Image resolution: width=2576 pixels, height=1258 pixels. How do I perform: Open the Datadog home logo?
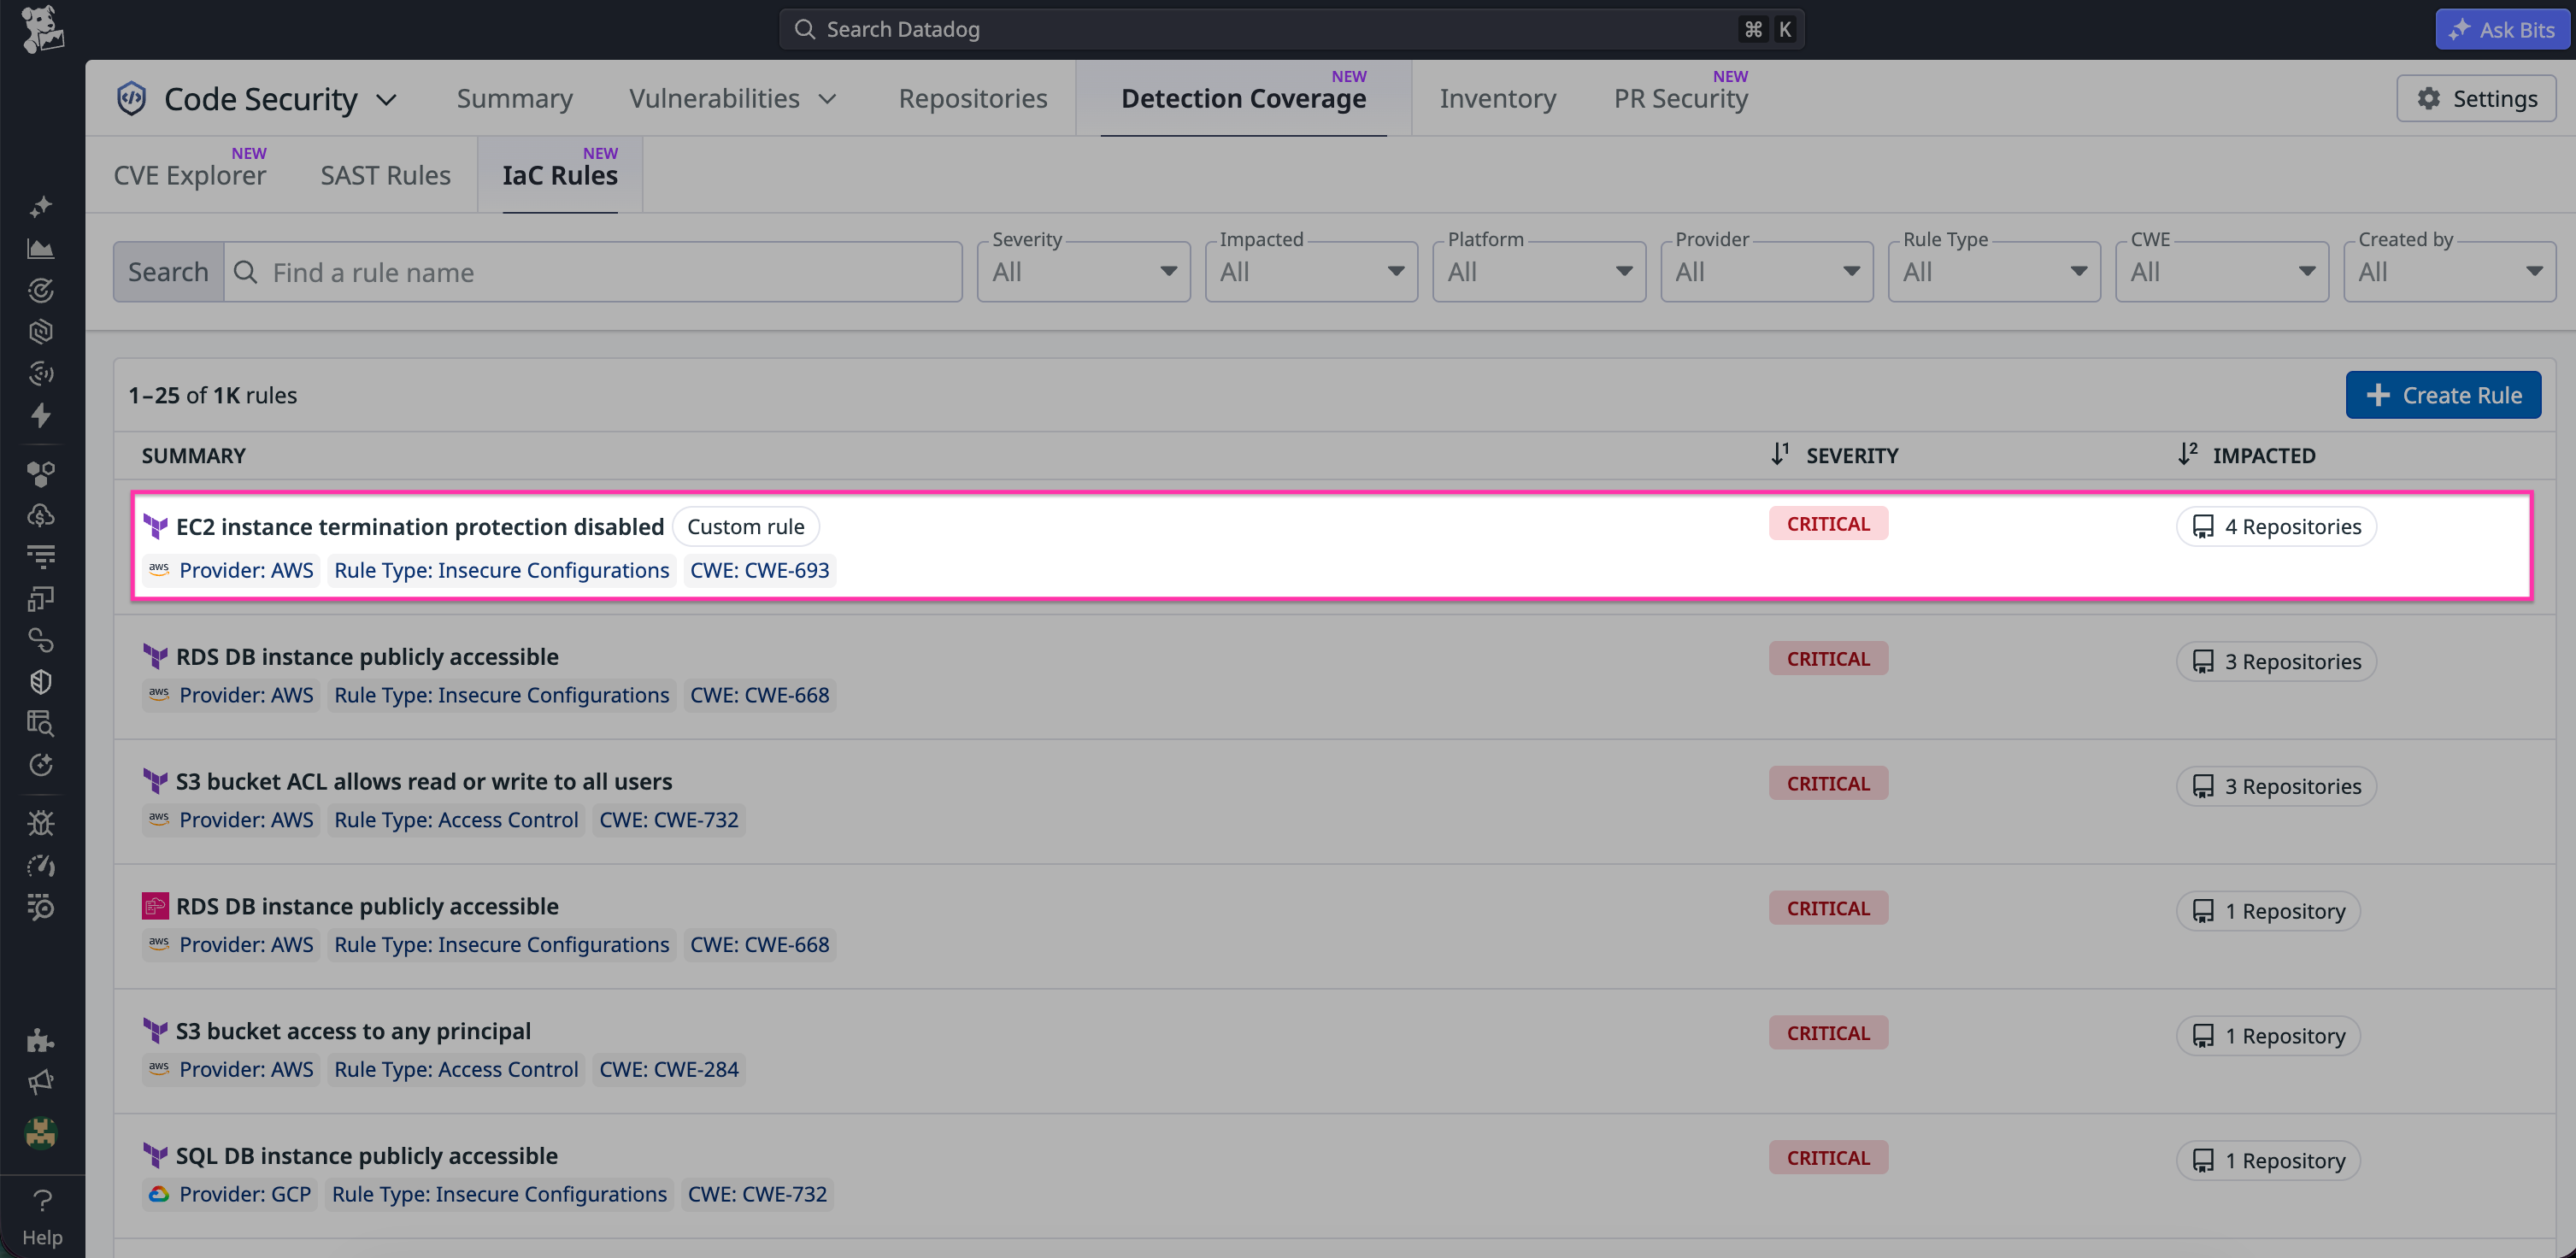[x=42, y=29]
